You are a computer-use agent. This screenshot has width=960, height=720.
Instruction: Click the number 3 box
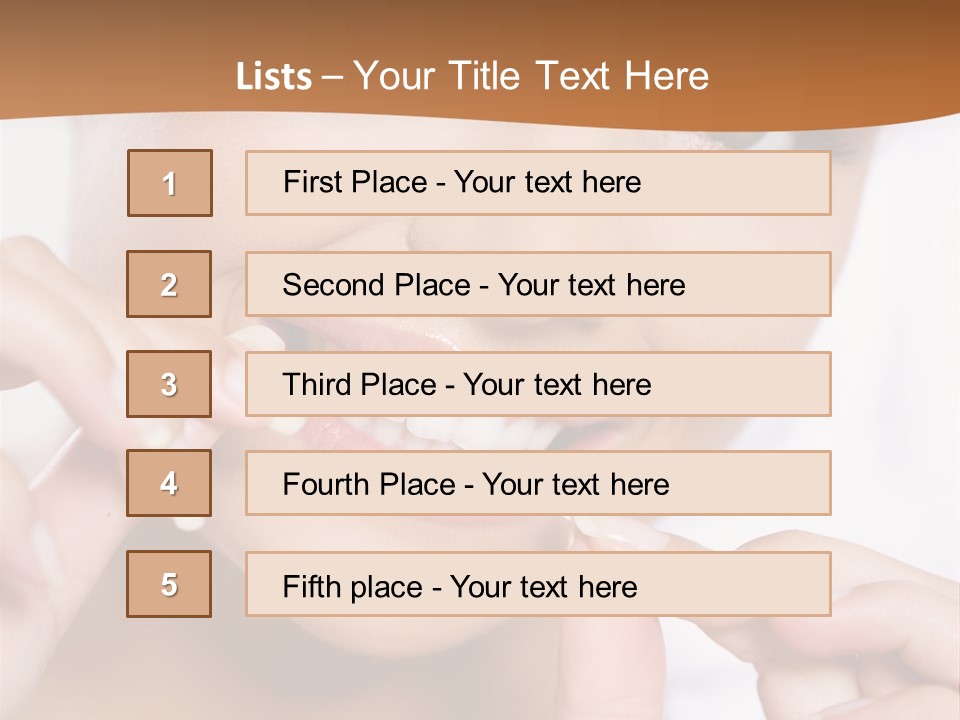(169, 384)
